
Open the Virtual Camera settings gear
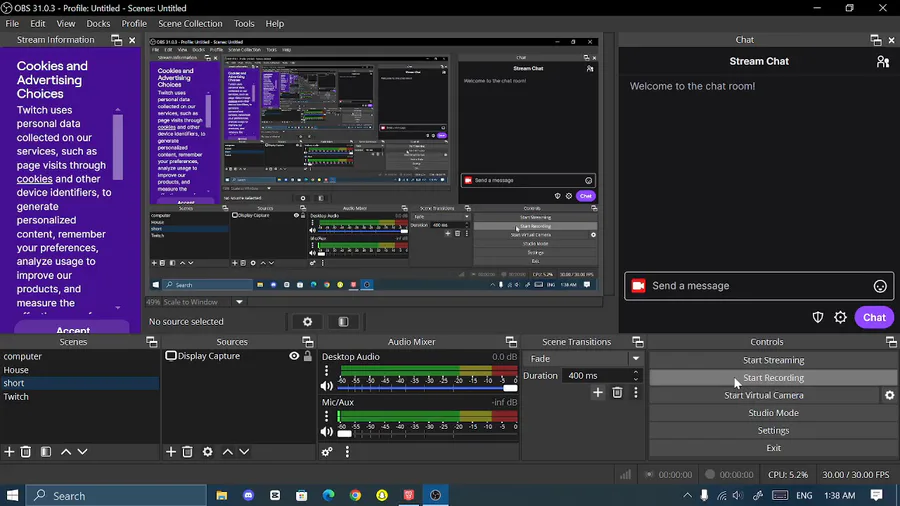point(889,396)
